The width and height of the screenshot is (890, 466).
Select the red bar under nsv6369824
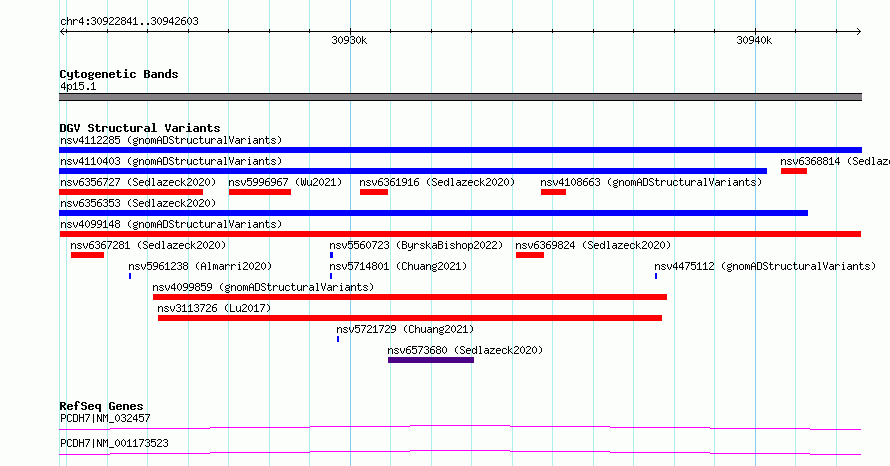click(530, 255)
